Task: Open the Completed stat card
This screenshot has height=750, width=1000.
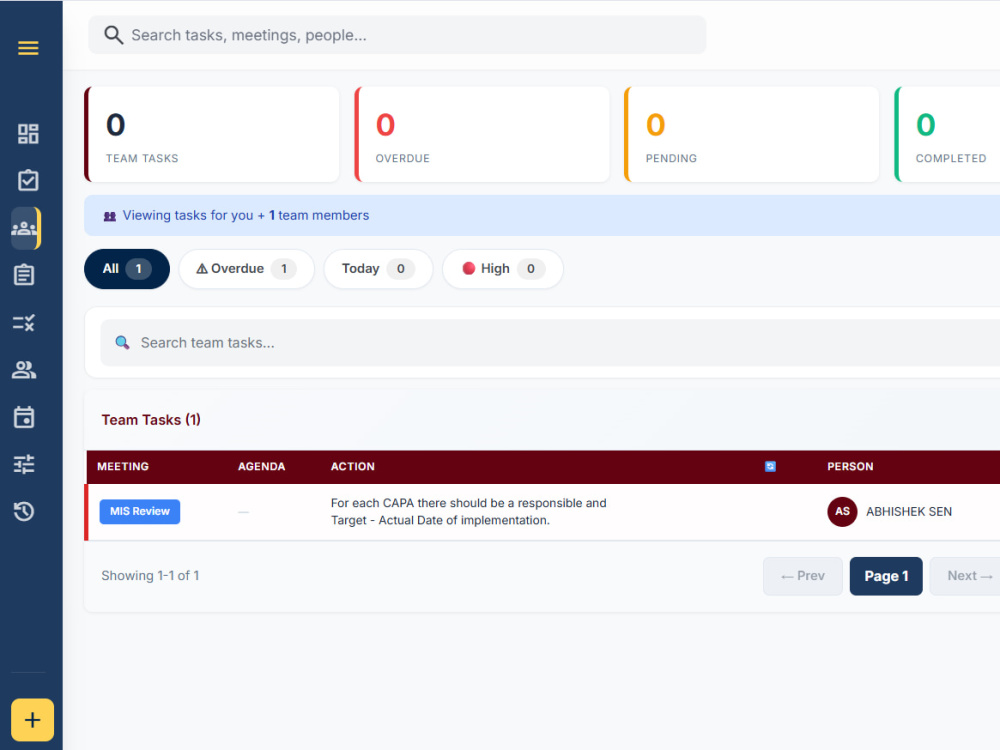Action: click(x=948, y=135)
